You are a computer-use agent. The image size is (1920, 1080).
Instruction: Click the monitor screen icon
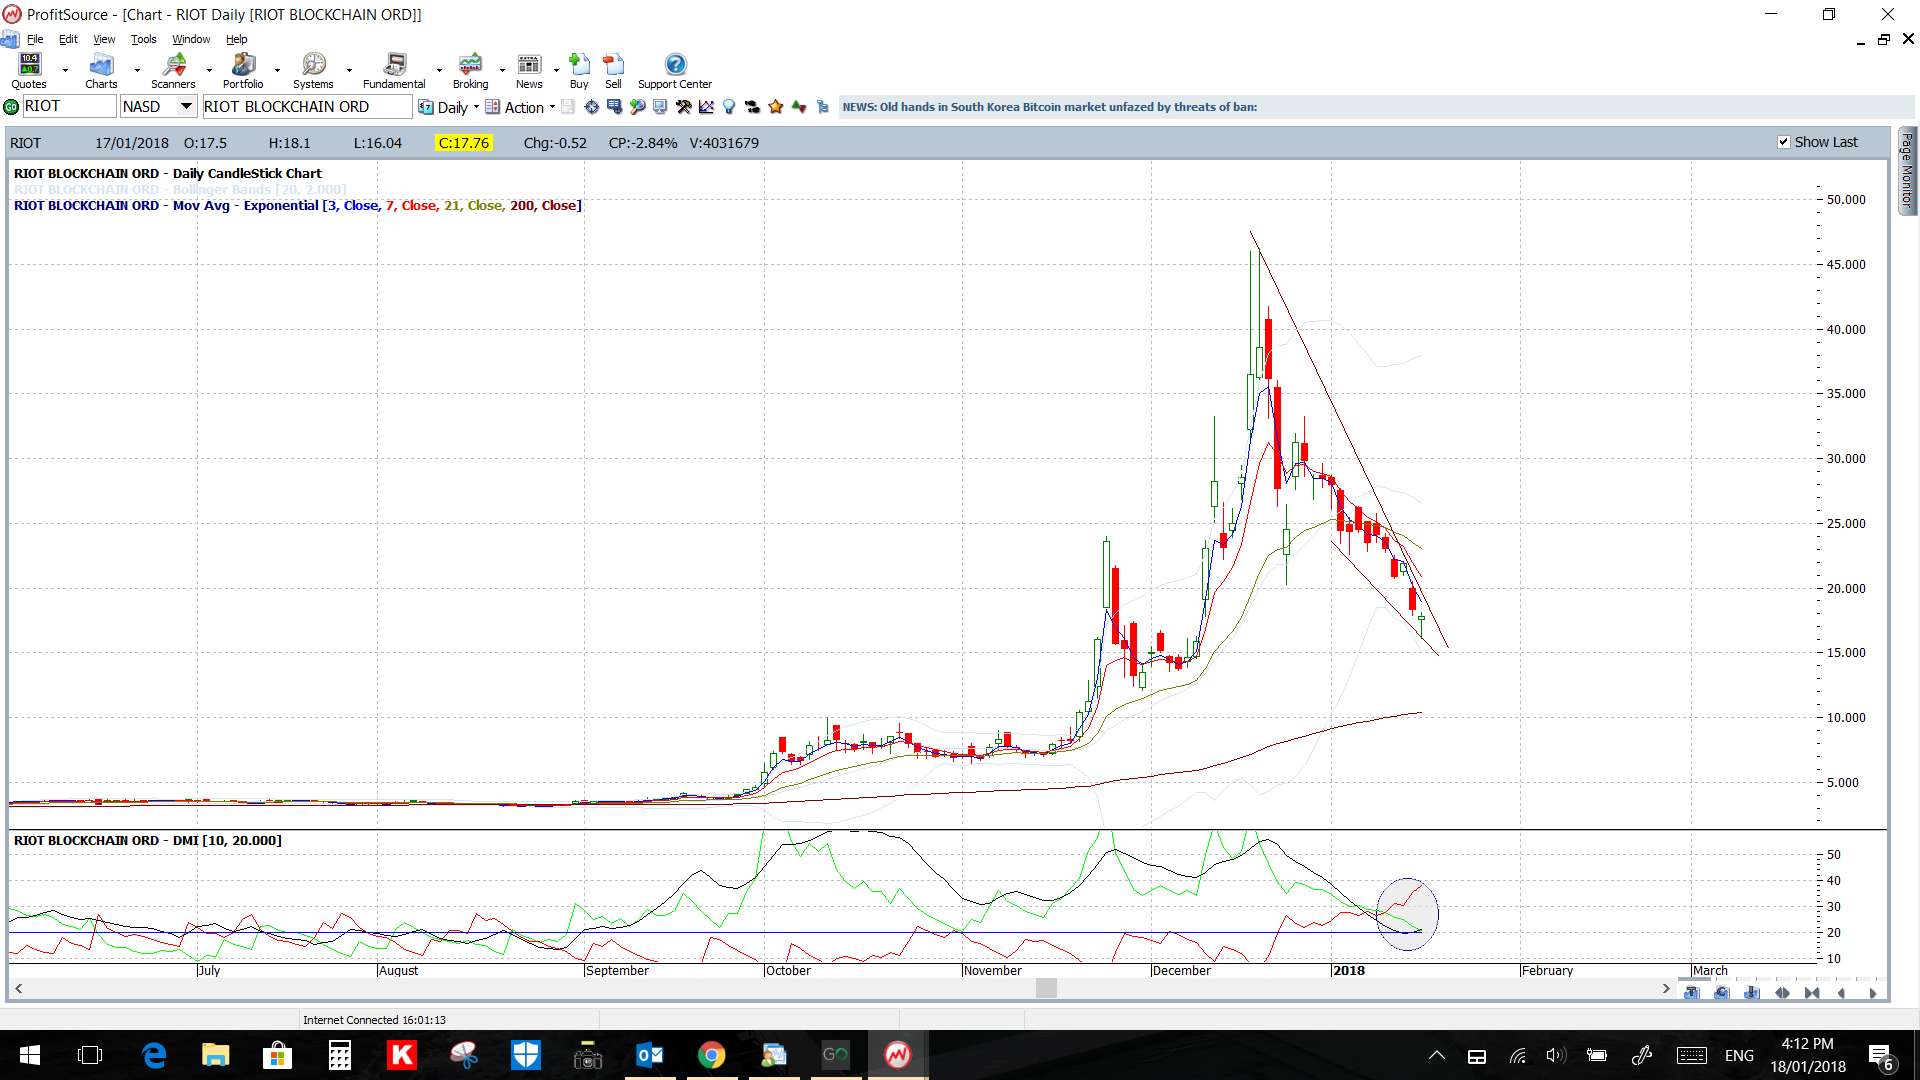tap(660, 107)
